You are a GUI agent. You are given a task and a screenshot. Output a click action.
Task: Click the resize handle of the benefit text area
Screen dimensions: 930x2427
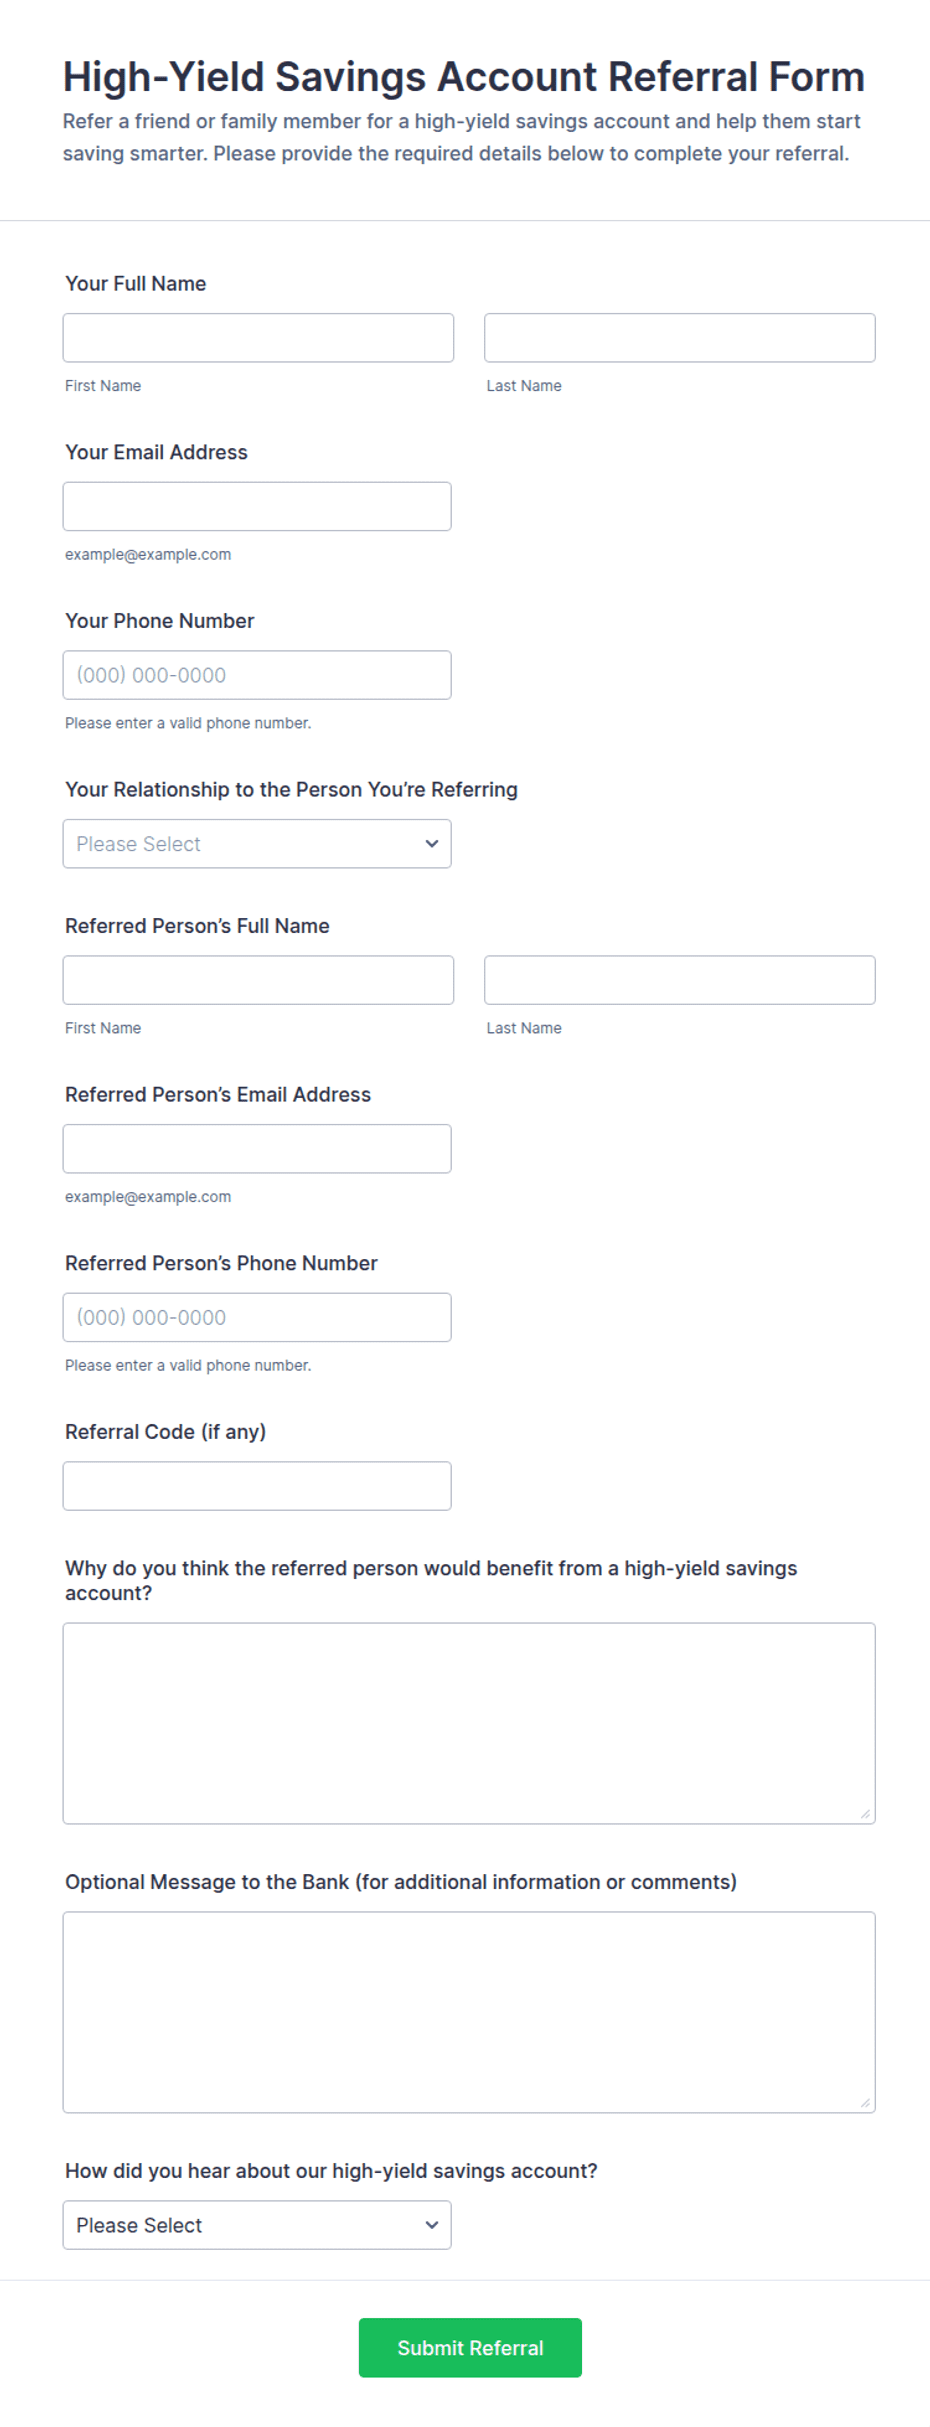[x=865, y=1814]
